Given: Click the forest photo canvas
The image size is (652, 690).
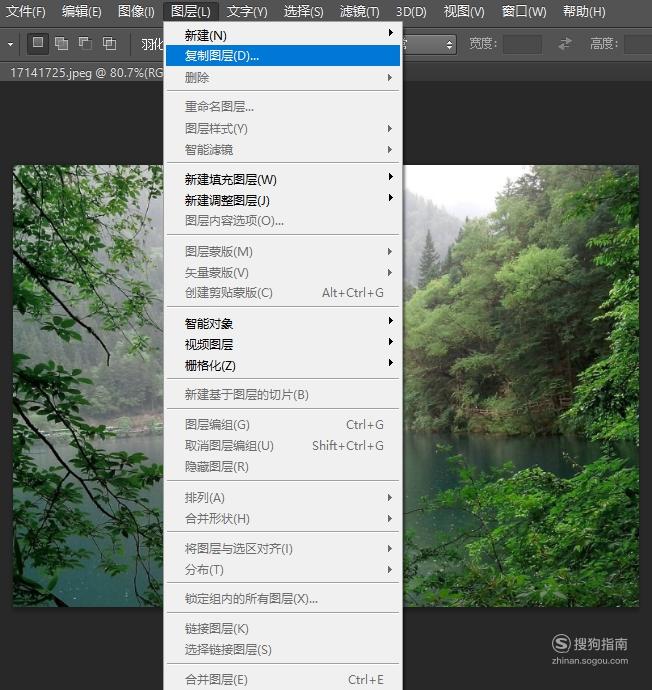Looking at the screenshot, I should click(521, 386).
